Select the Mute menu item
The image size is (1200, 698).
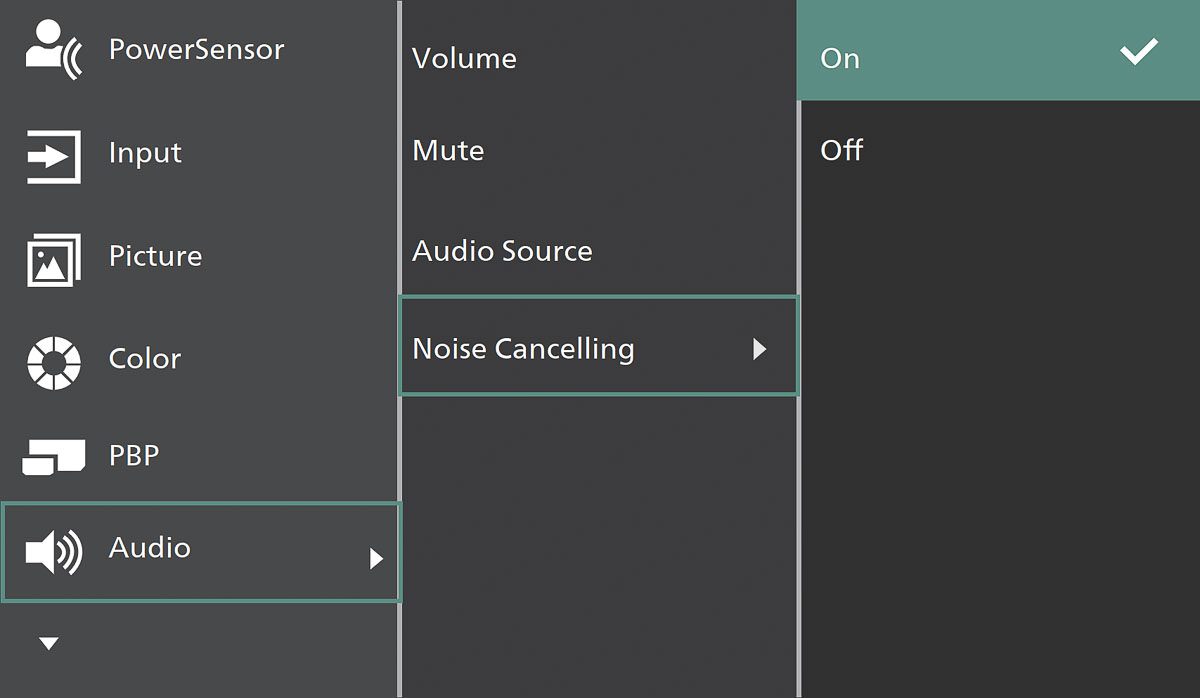click(x=448, y=151)
